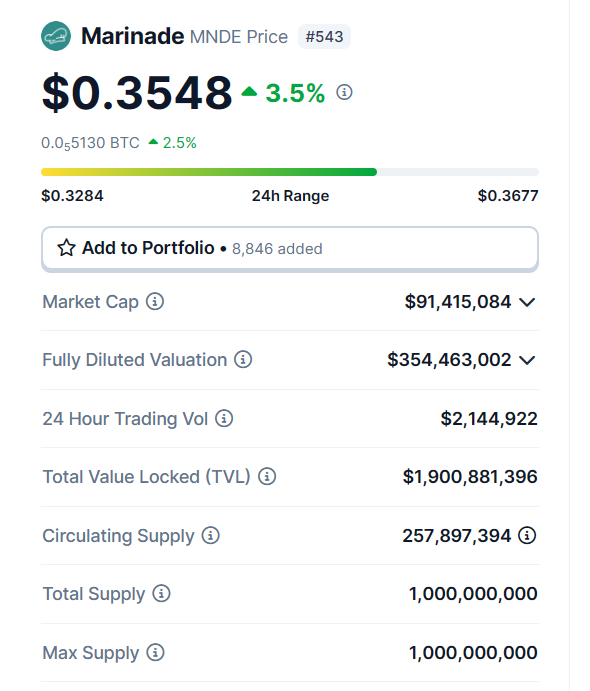Click the Total Value Locked (TVL) label
Image resolution: width=590 pixels, height=691 pixels.
[x=146, y=477]
